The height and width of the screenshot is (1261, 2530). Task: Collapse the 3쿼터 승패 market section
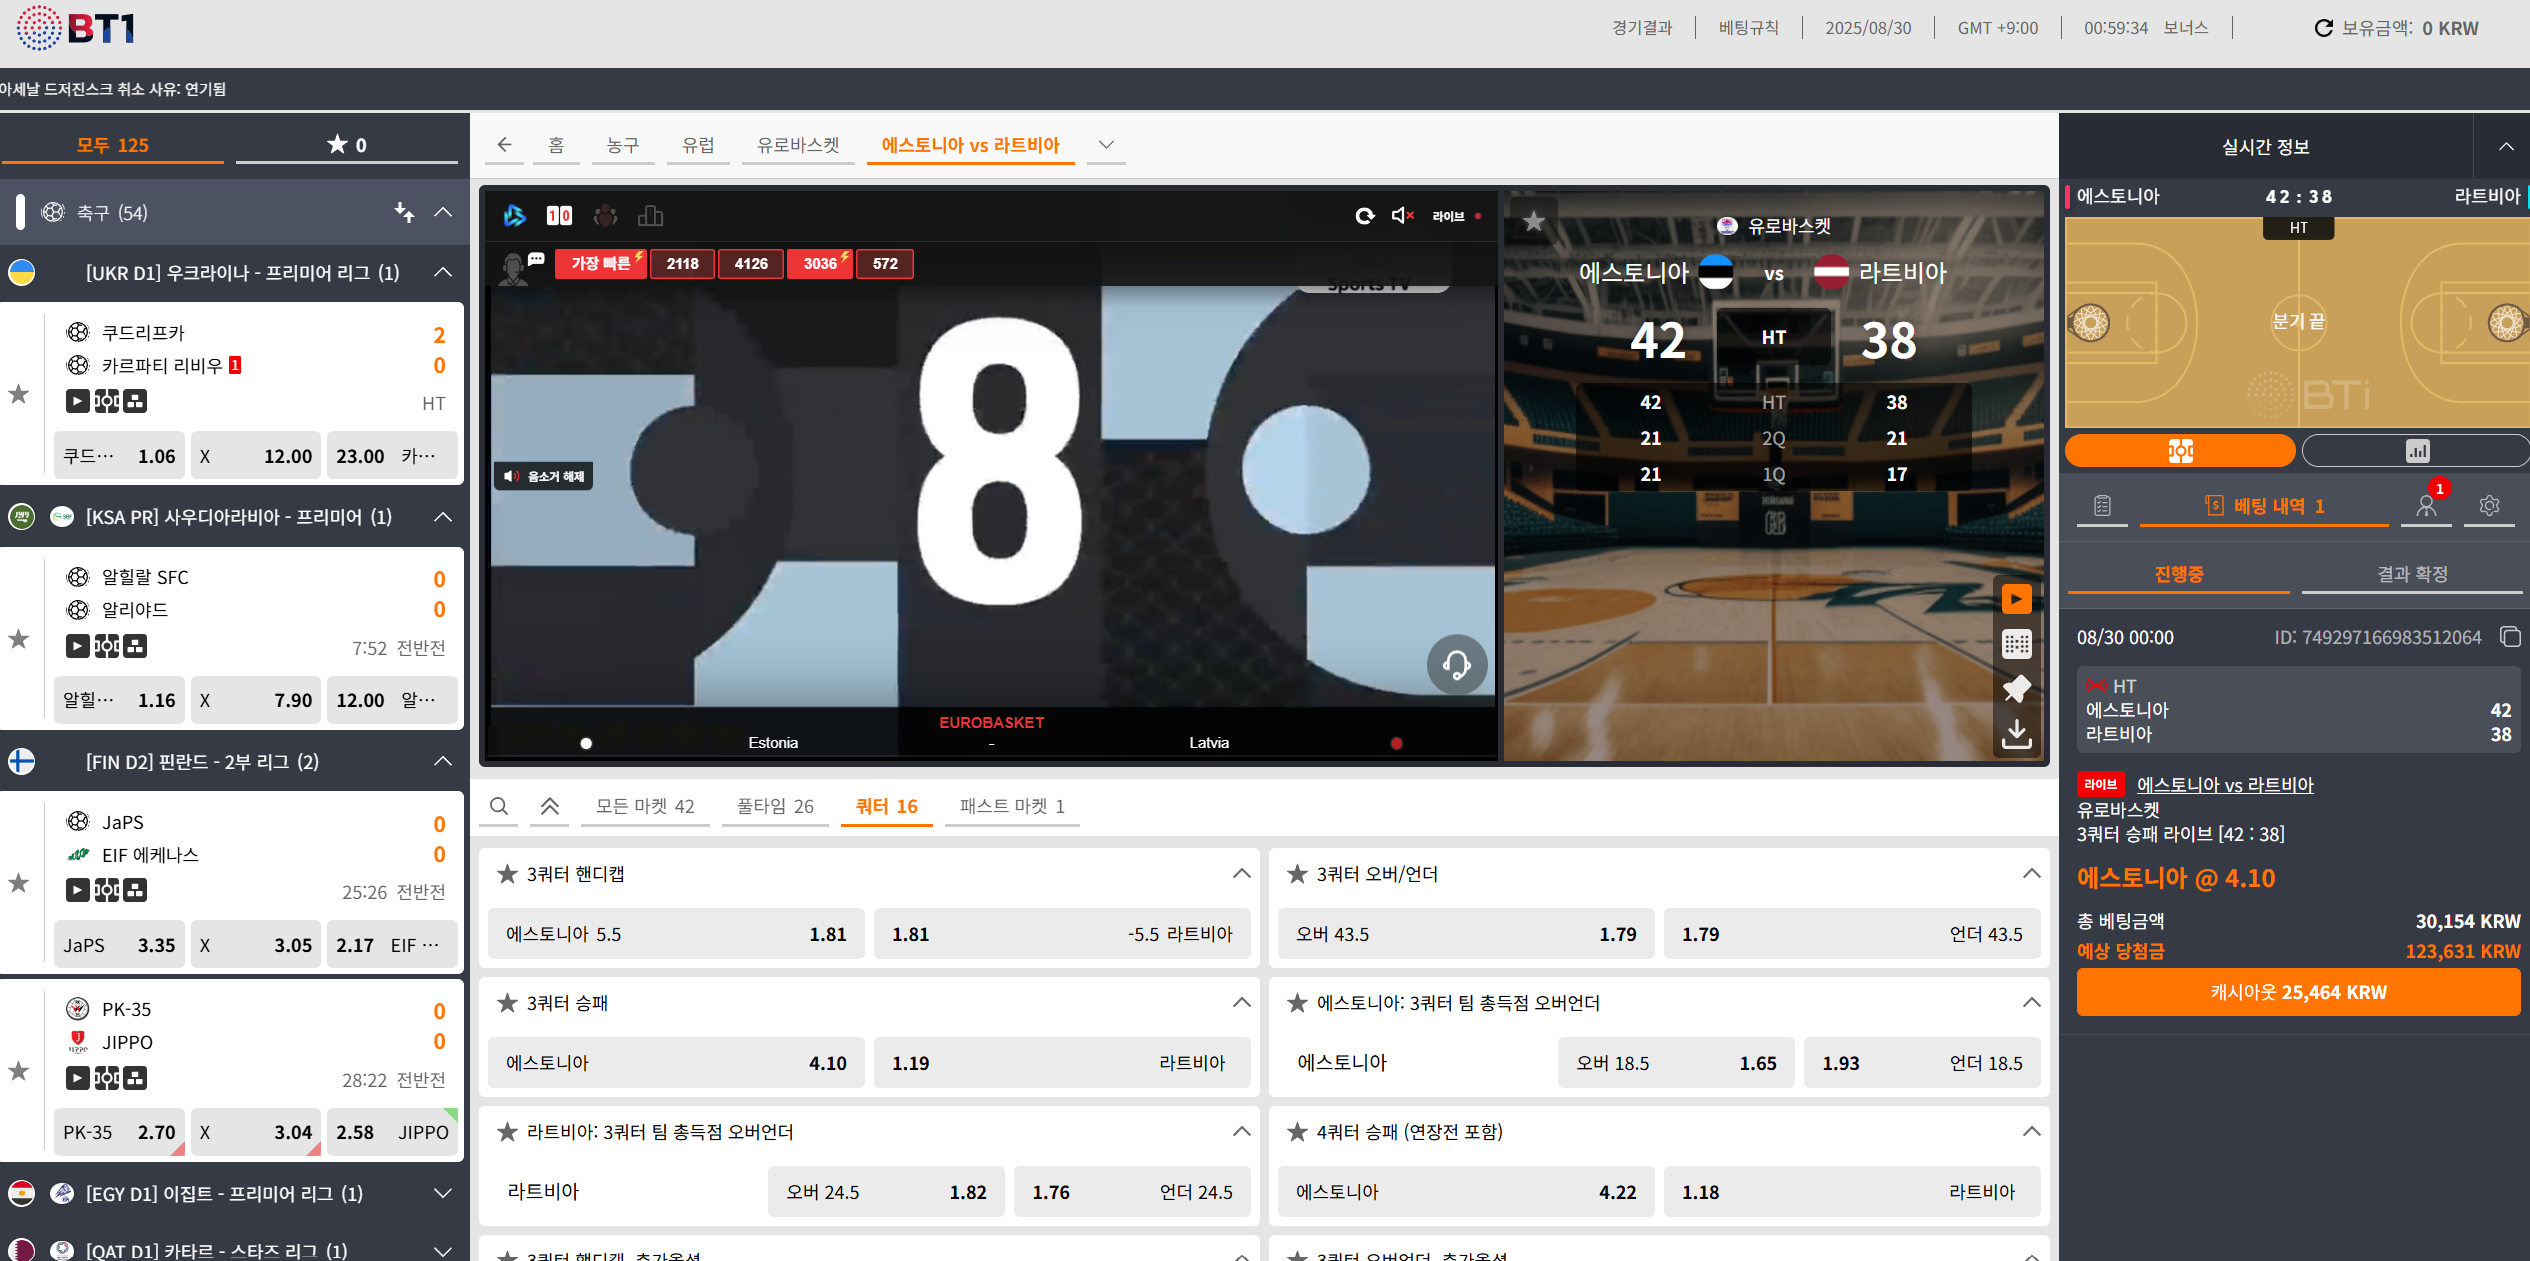[1241, 1002]
